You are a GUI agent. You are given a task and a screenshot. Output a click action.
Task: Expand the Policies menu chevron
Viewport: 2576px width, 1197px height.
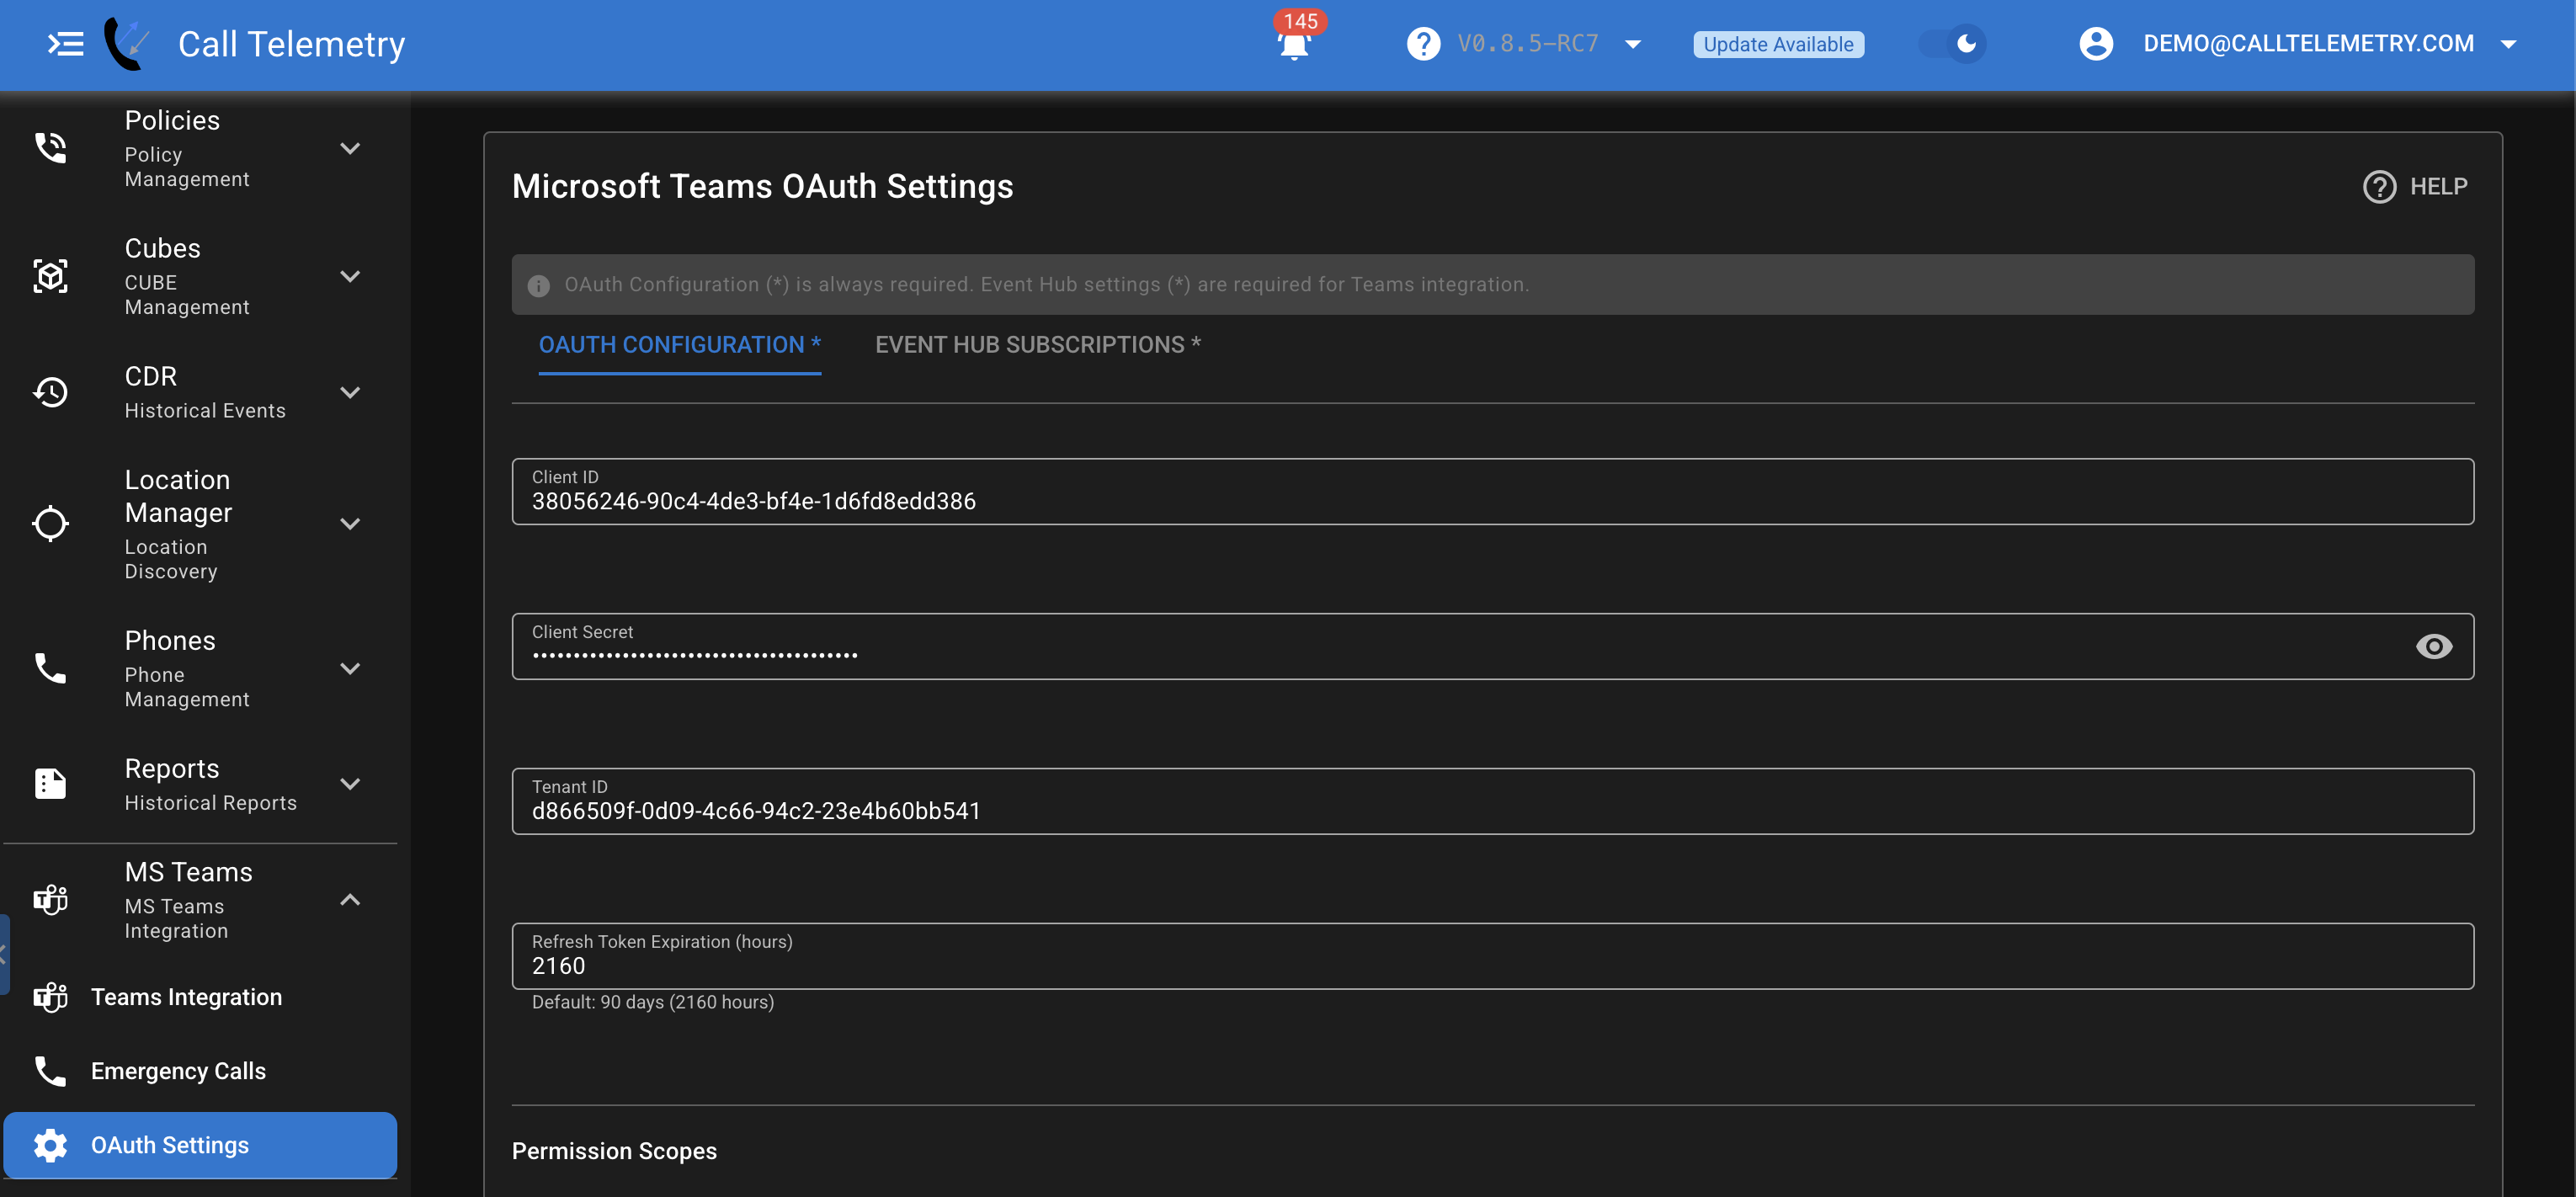pos(350,148)
